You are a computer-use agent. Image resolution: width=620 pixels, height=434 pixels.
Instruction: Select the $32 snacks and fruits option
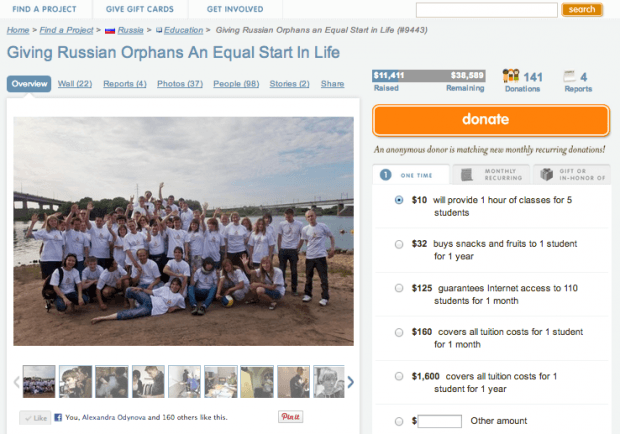click(x=399, y=244)
